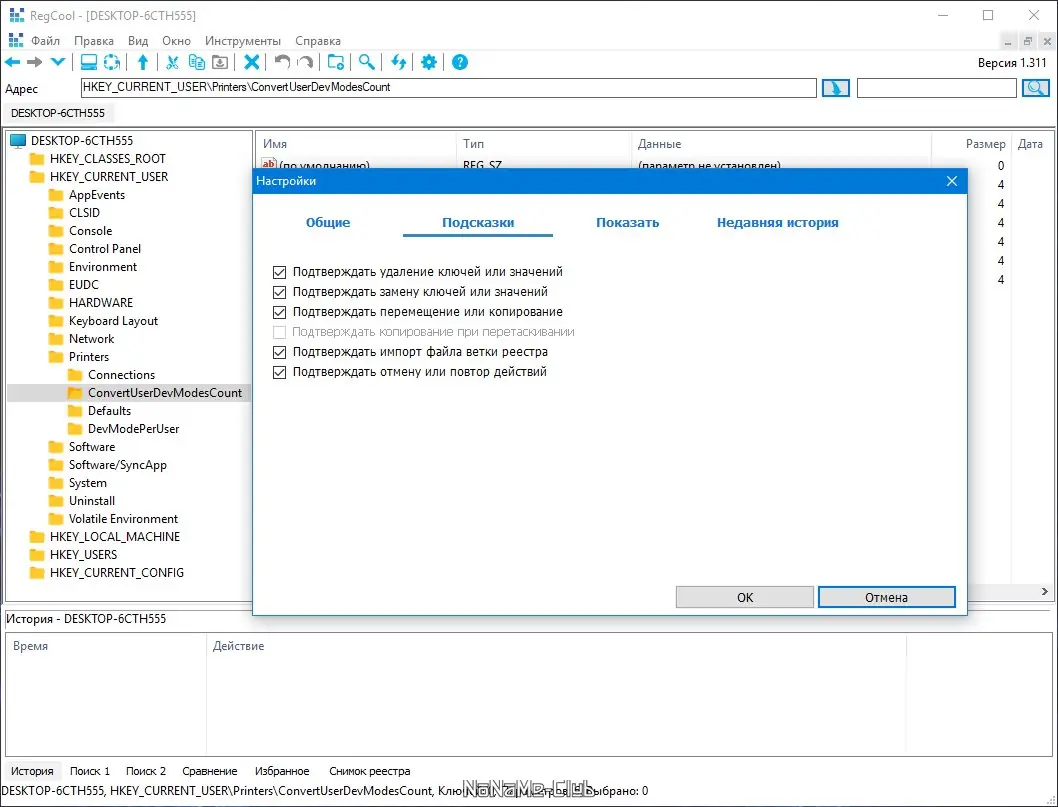Go forward with the gray right arrow
The image size is (1058, 807).
34,62
